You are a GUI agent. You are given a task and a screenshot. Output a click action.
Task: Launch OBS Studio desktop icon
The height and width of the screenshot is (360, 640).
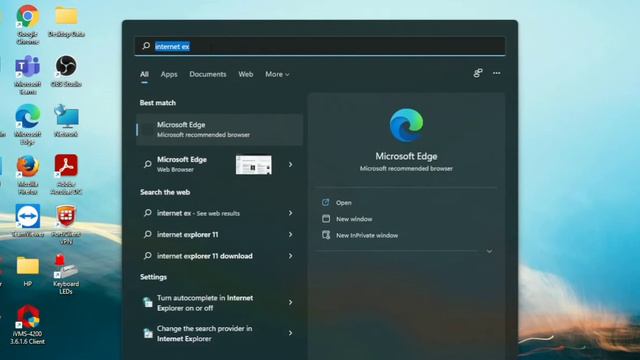[66, 66]
